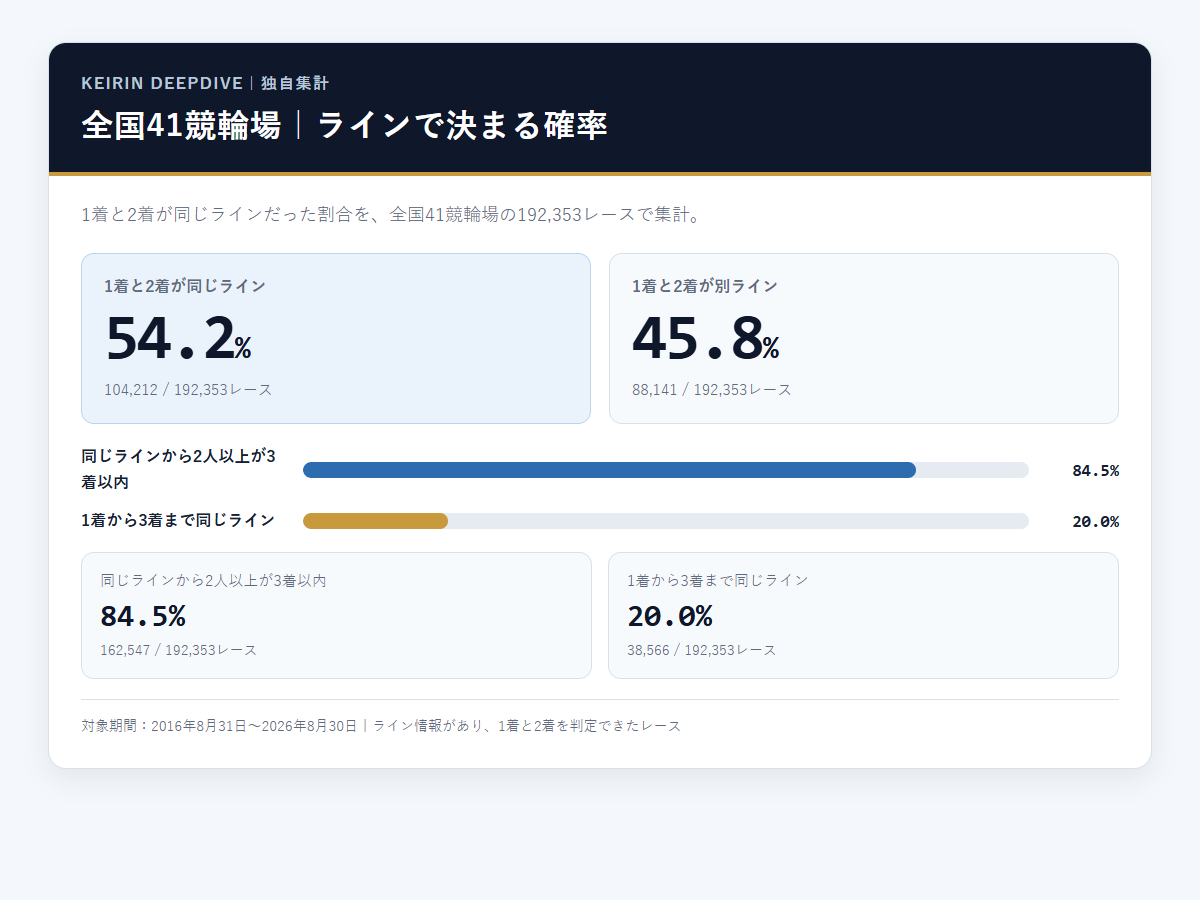Click the 20.0% value beside gold bar
The height and width of the screenshot is (900, 1200).
(x=1095, y=521)
